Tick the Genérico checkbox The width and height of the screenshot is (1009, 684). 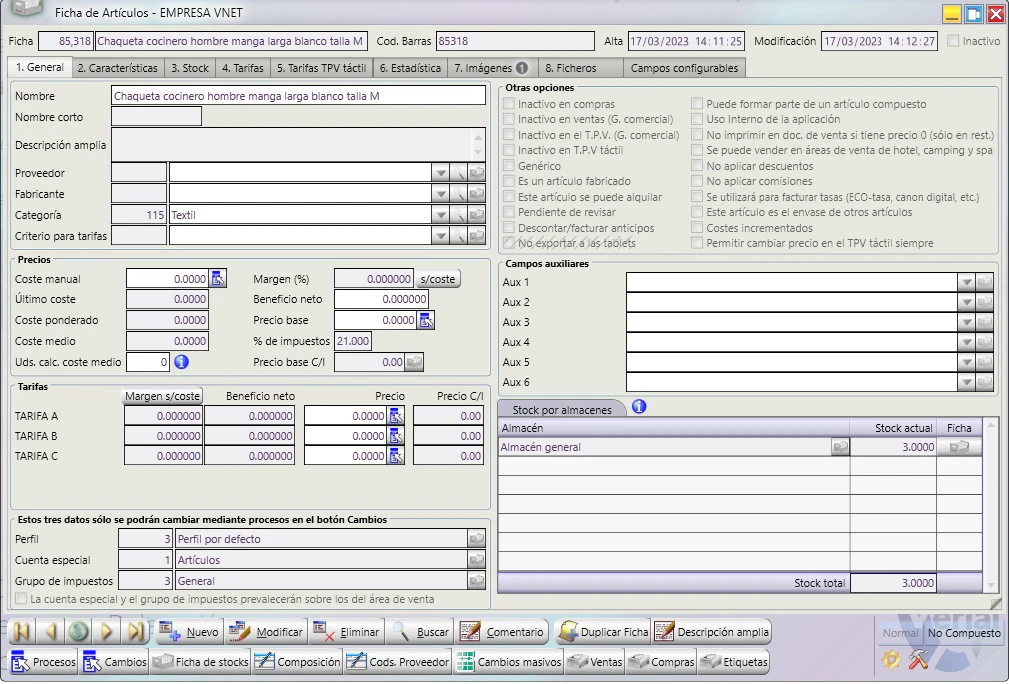coord(509,166)
